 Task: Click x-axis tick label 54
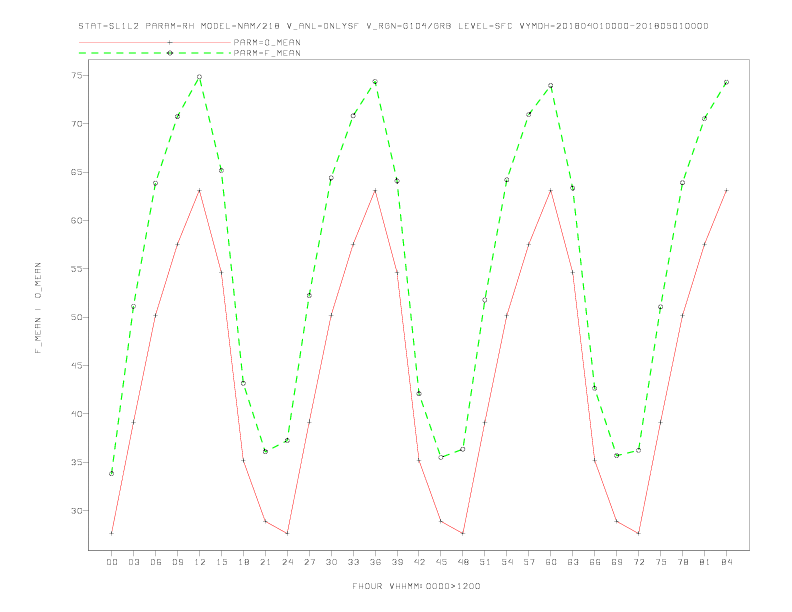click(507, 562)
